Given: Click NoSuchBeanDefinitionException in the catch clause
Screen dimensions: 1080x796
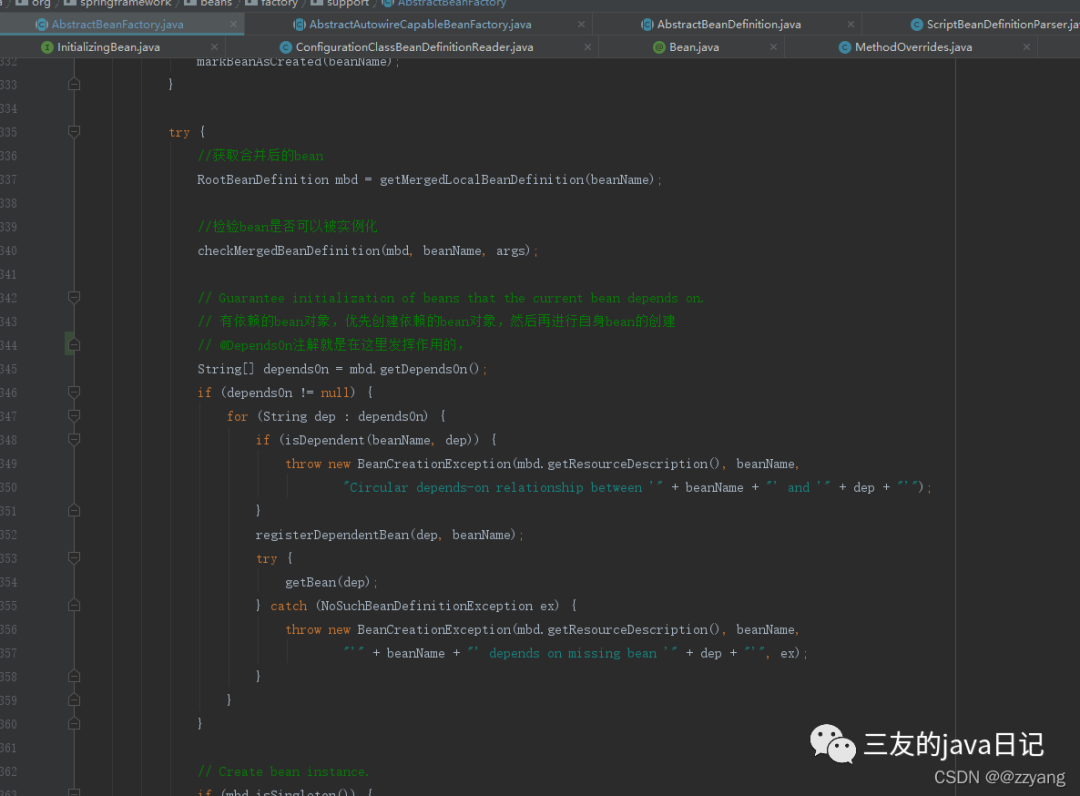Looking at the screenshot, I should (x=426, y=606).
